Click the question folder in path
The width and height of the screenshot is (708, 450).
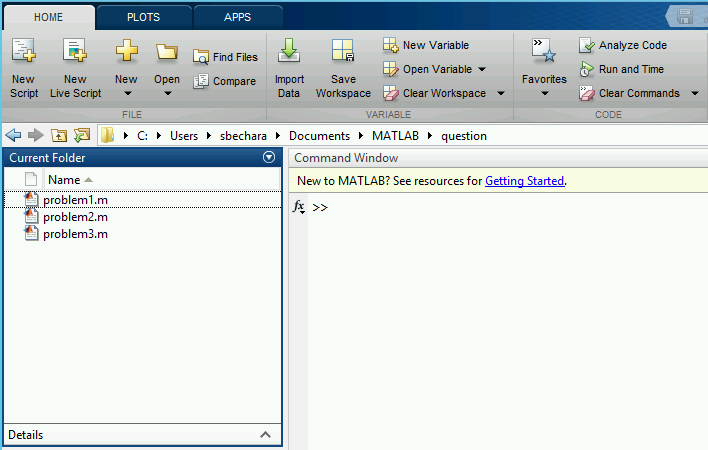(464, 136)
